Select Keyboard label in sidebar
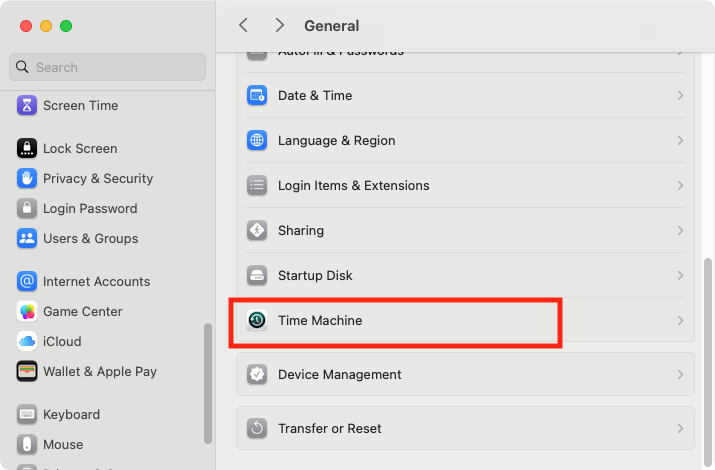 (72, 414)
